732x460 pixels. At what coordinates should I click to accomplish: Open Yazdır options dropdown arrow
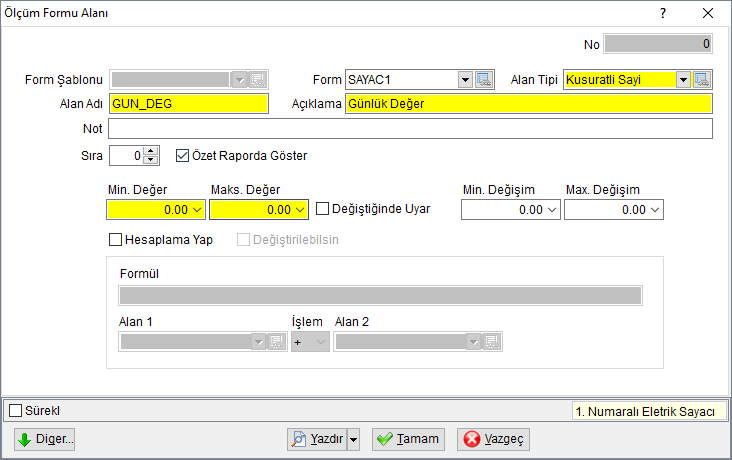pyautogui.click(x=354, y=439)
